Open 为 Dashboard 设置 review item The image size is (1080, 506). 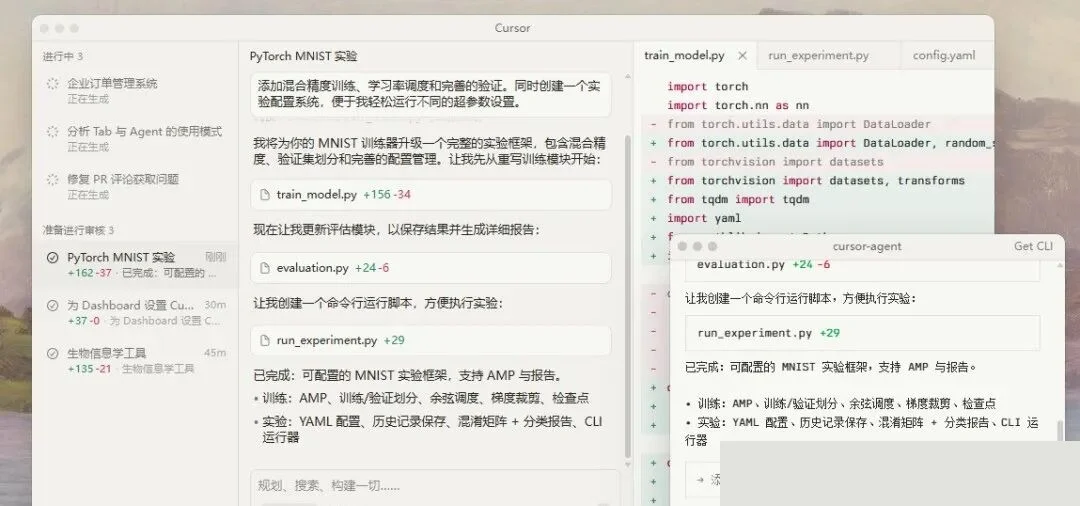pyautogui.click(x=135, y=312)
